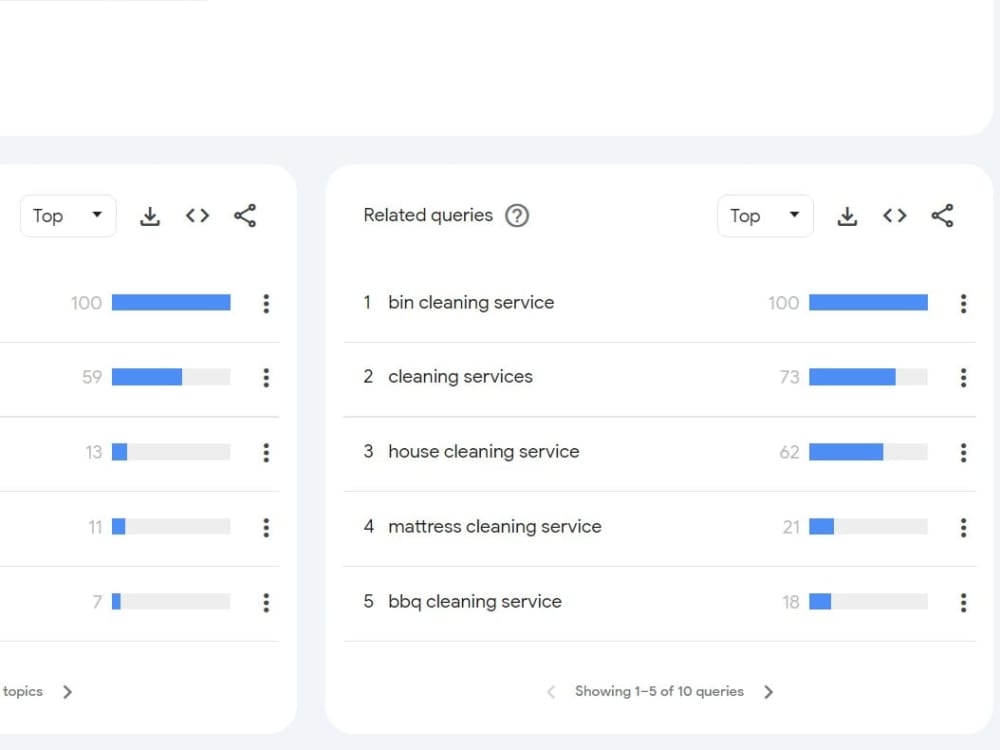Open more options for topic scoring 13
Screen dimensions: 1000x750
coord(266,453)
